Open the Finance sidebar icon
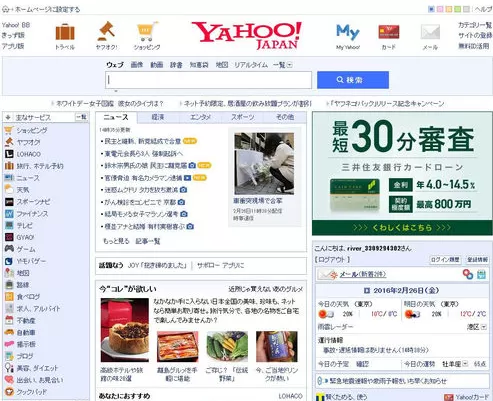The width and height of the screenshot is (493, 401). [9, 214]
